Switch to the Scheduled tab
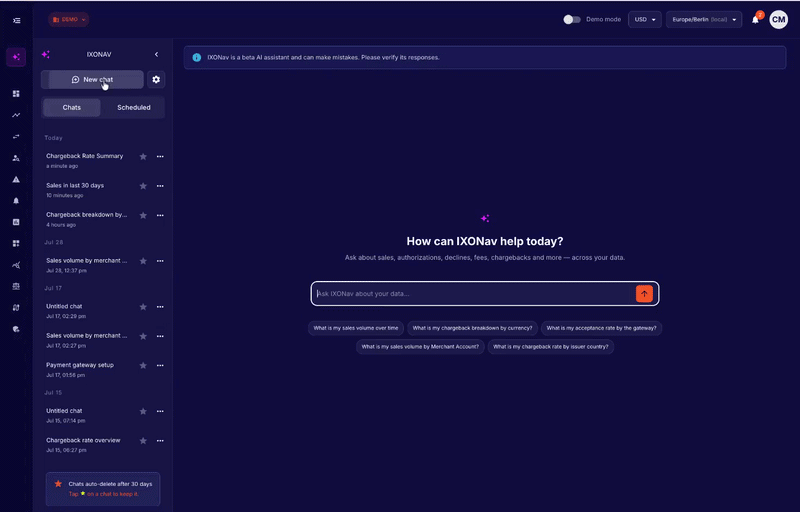The image size is (800, 512). (x=134, y=108)
